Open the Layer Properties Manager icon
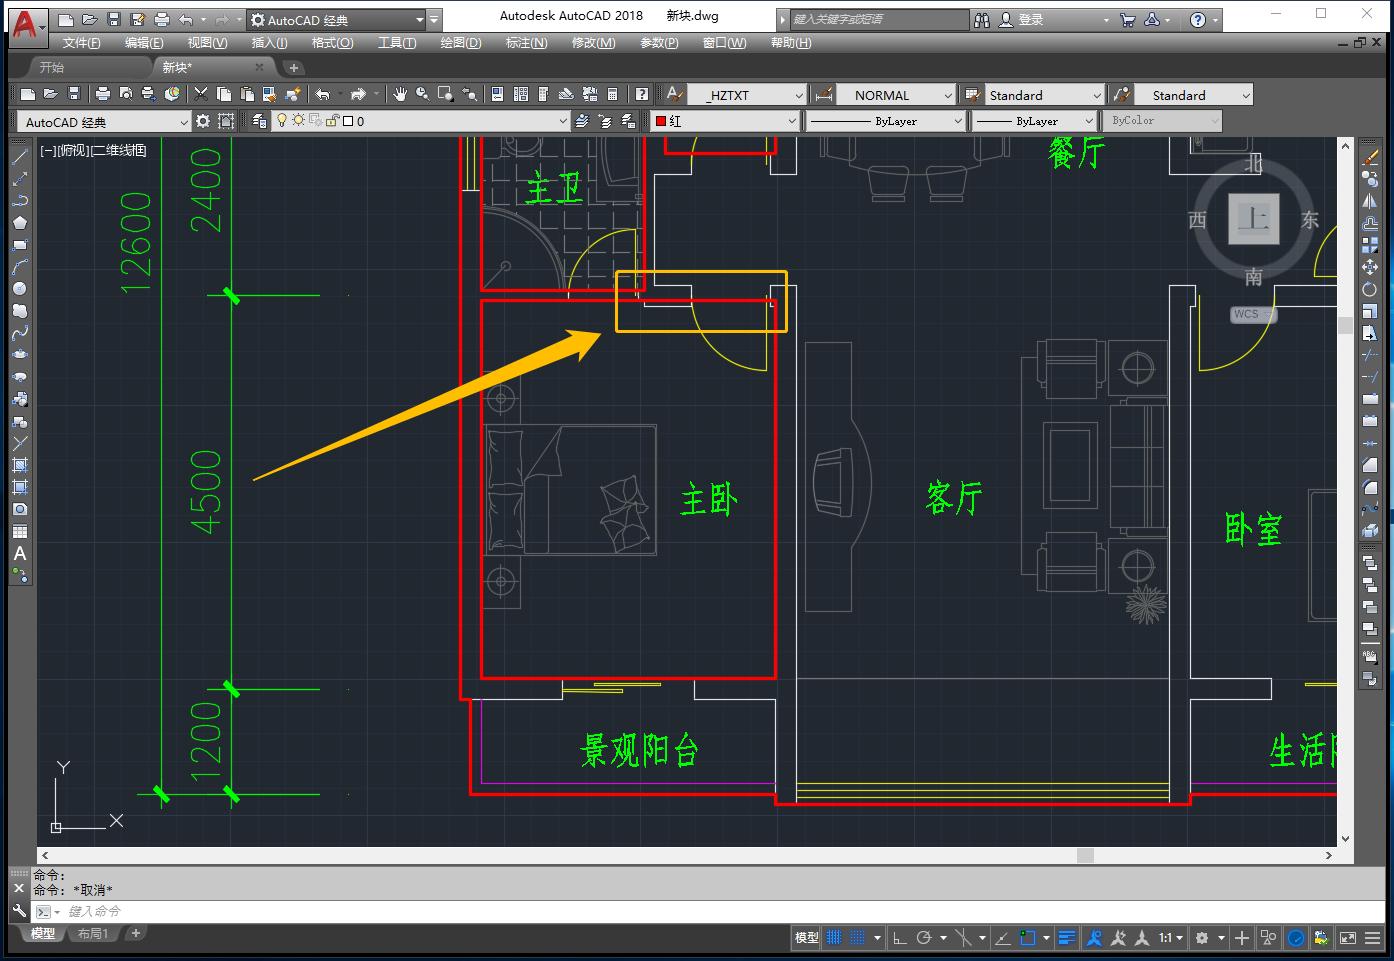 259,121
